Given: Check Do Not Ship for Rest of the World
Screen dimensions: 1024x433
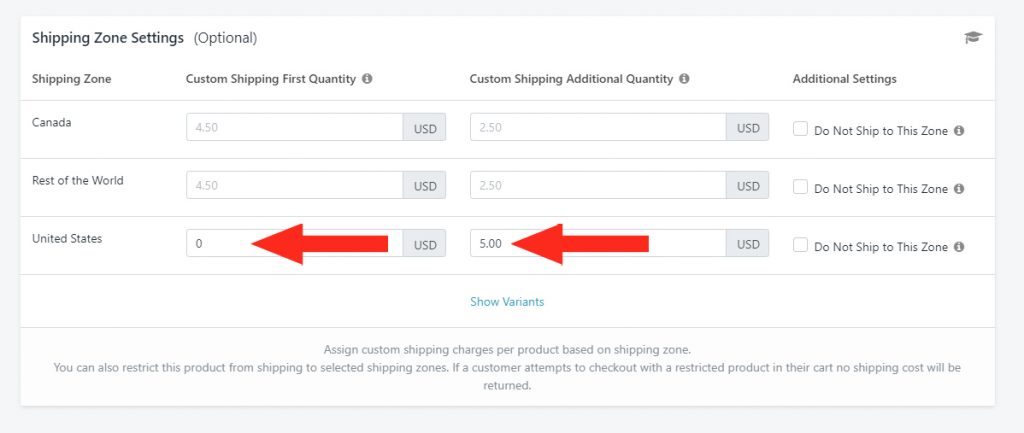Looking at the screenshot, I should pos(800,187).
